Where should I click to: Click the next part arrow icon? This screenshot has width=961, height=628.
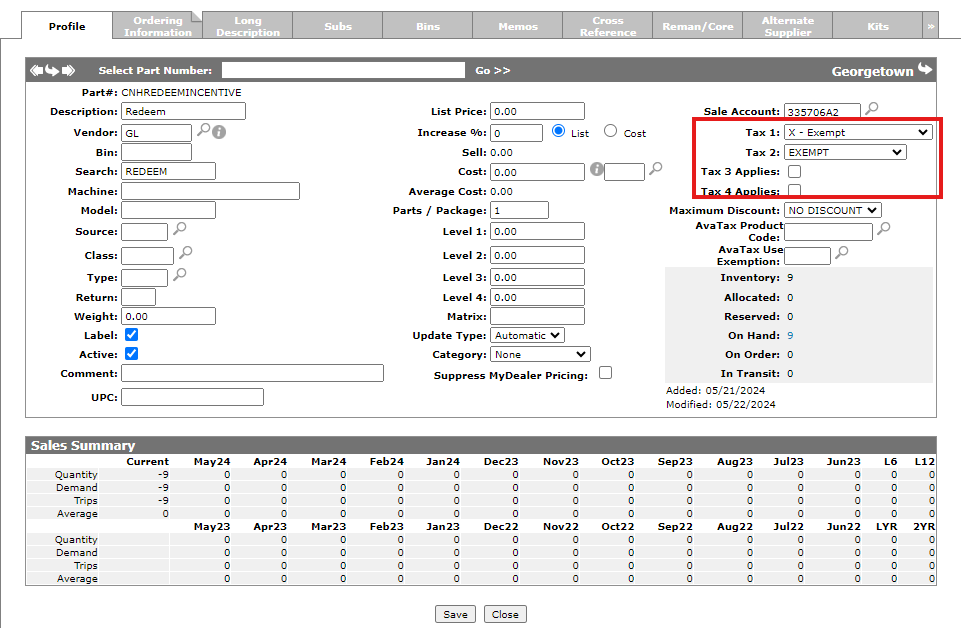click(68, 70)
